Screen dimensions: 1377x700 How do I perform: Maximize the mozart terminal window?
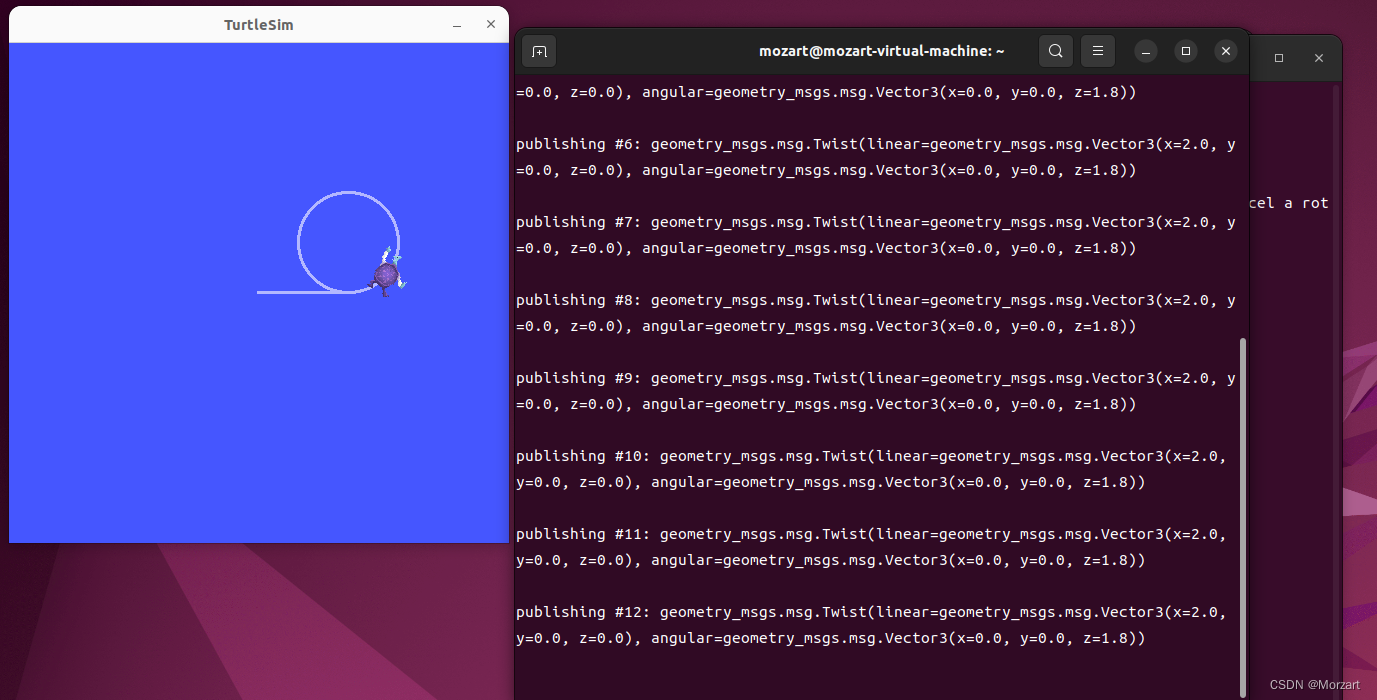pos(1186,51)
